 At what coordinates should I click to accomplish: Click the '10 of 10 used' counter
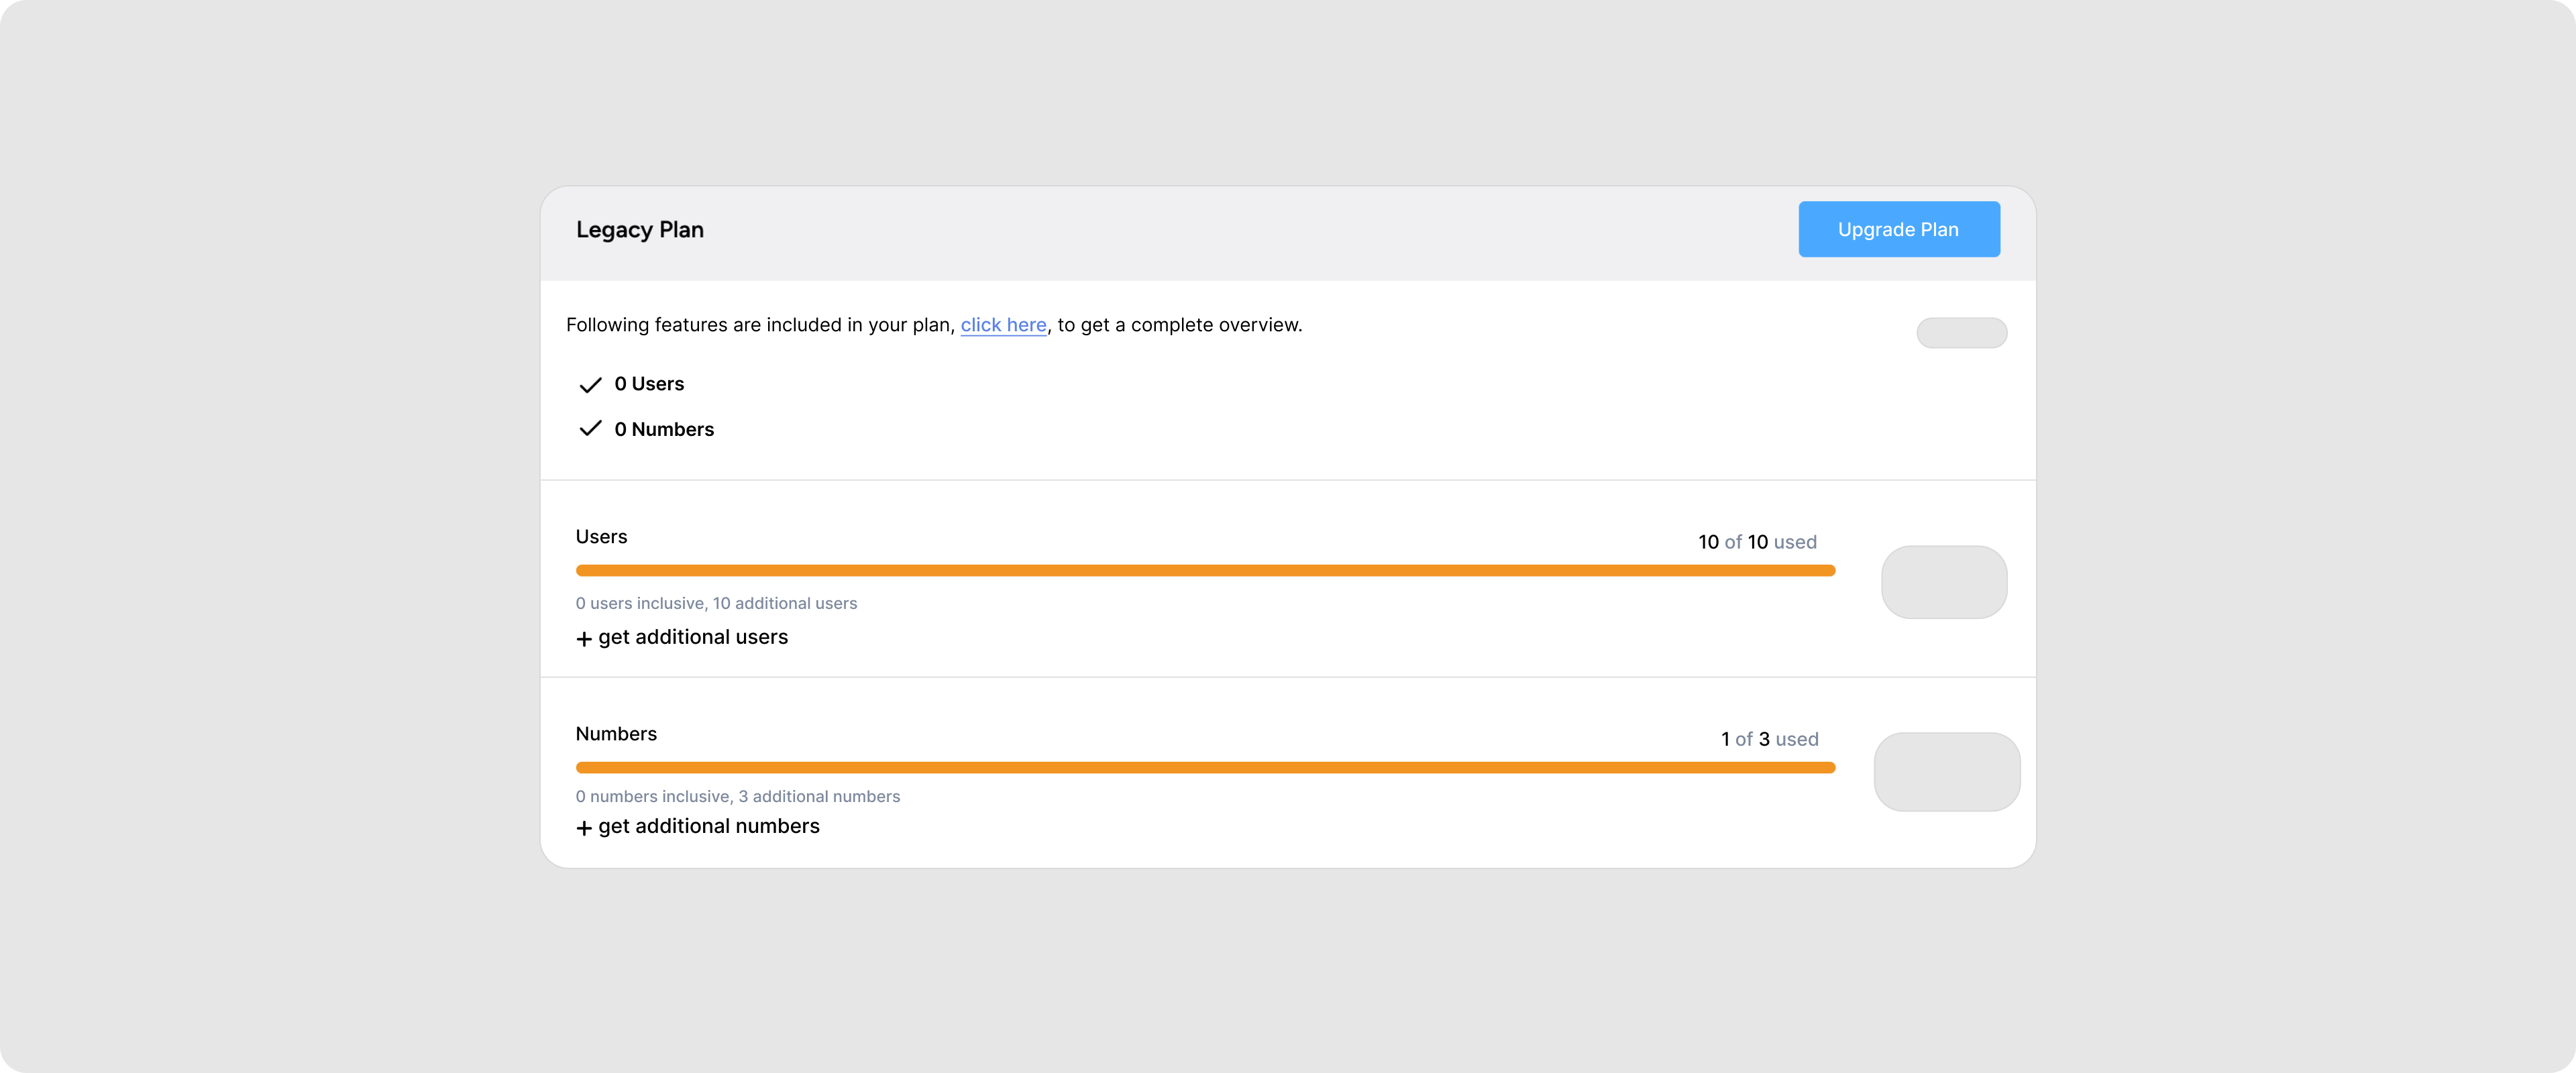[x=1757, y=542]
